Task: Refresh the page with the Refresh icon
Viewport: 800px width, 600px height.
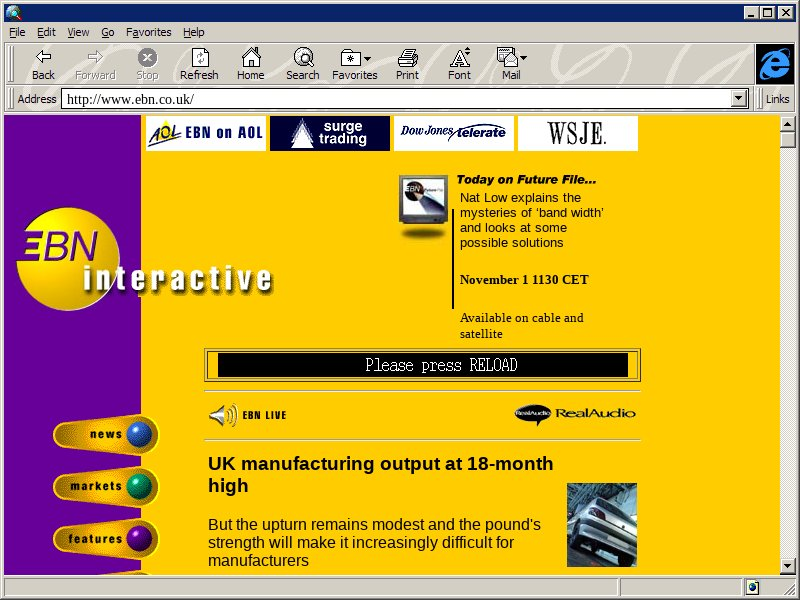Action: point(199,64)
